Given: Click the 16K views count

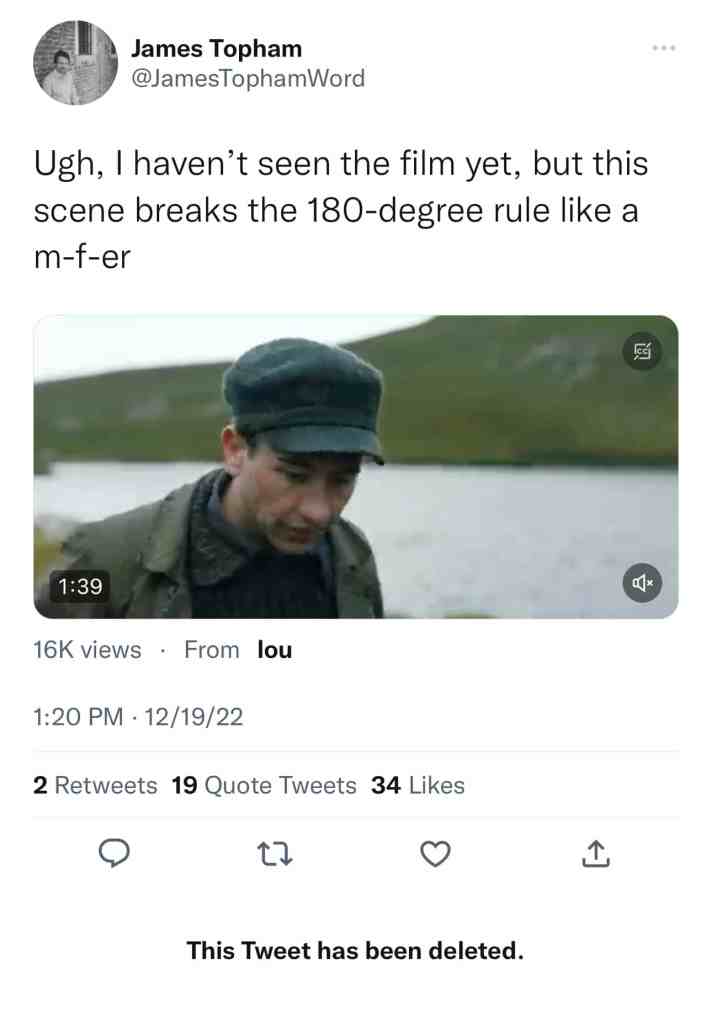Looking at the screenshot, I should click(87, 650).
